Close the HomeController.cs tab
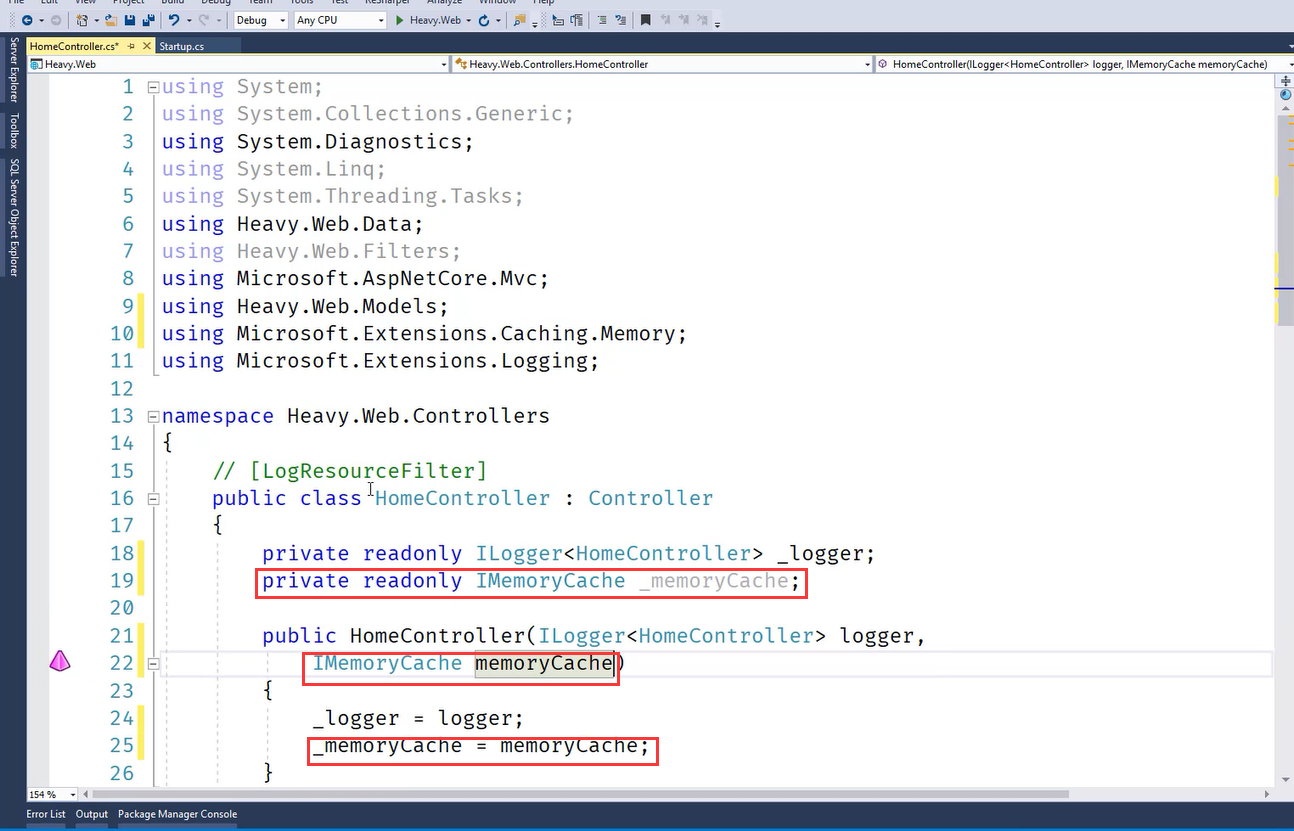Screen dimensions: 1294x831 click(147, 46)
